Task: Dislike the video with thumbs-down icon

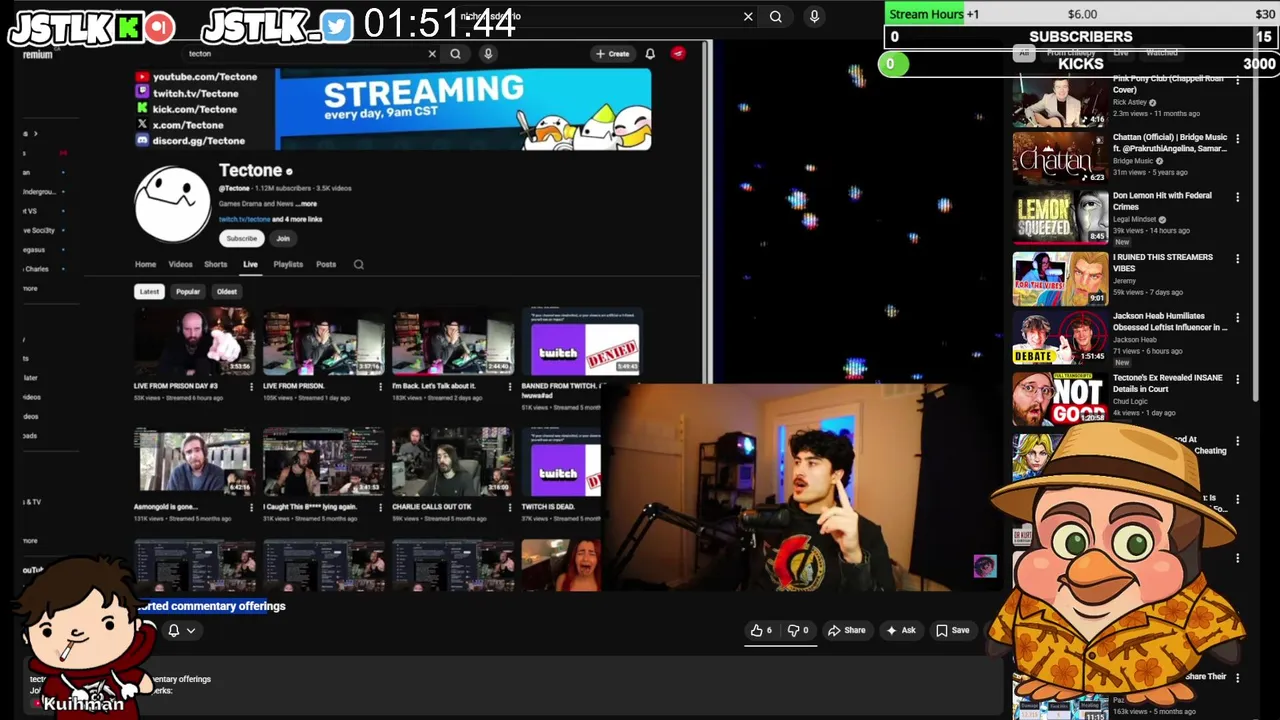Action: coord(799,630)
